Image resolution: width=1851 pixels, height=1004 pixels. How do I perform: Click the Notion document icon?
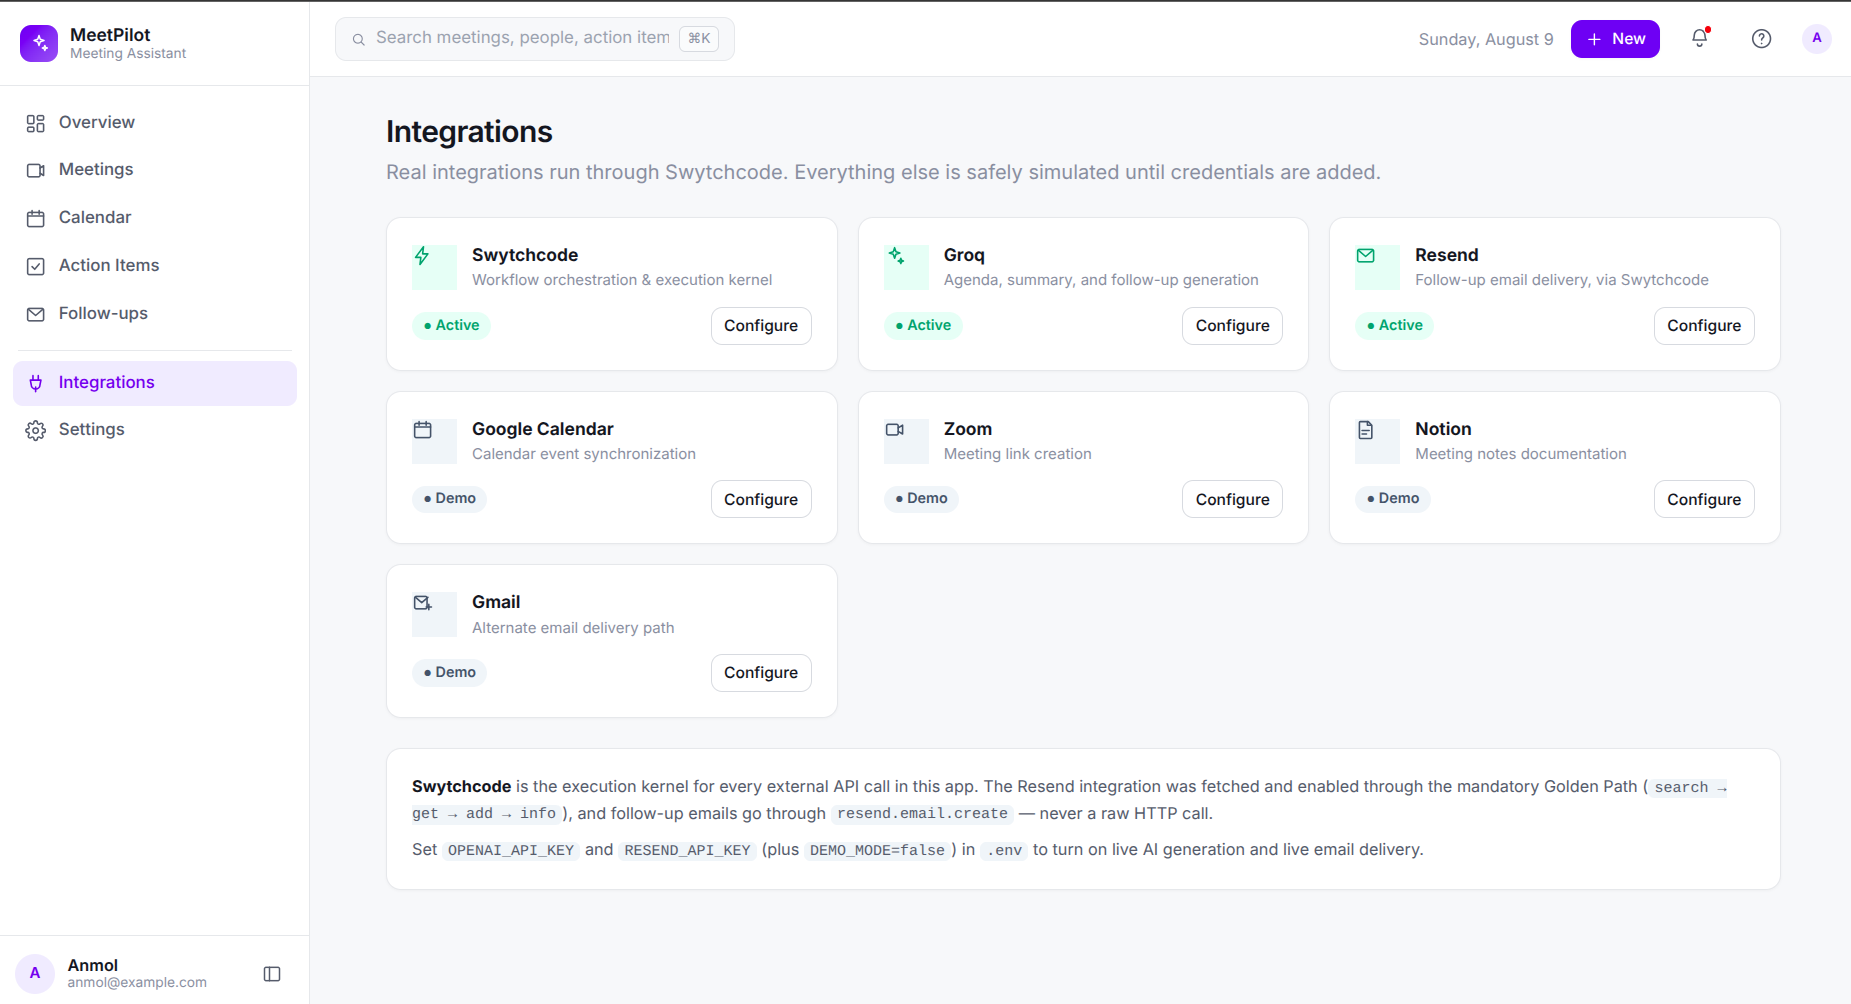tap(1366, 430)
